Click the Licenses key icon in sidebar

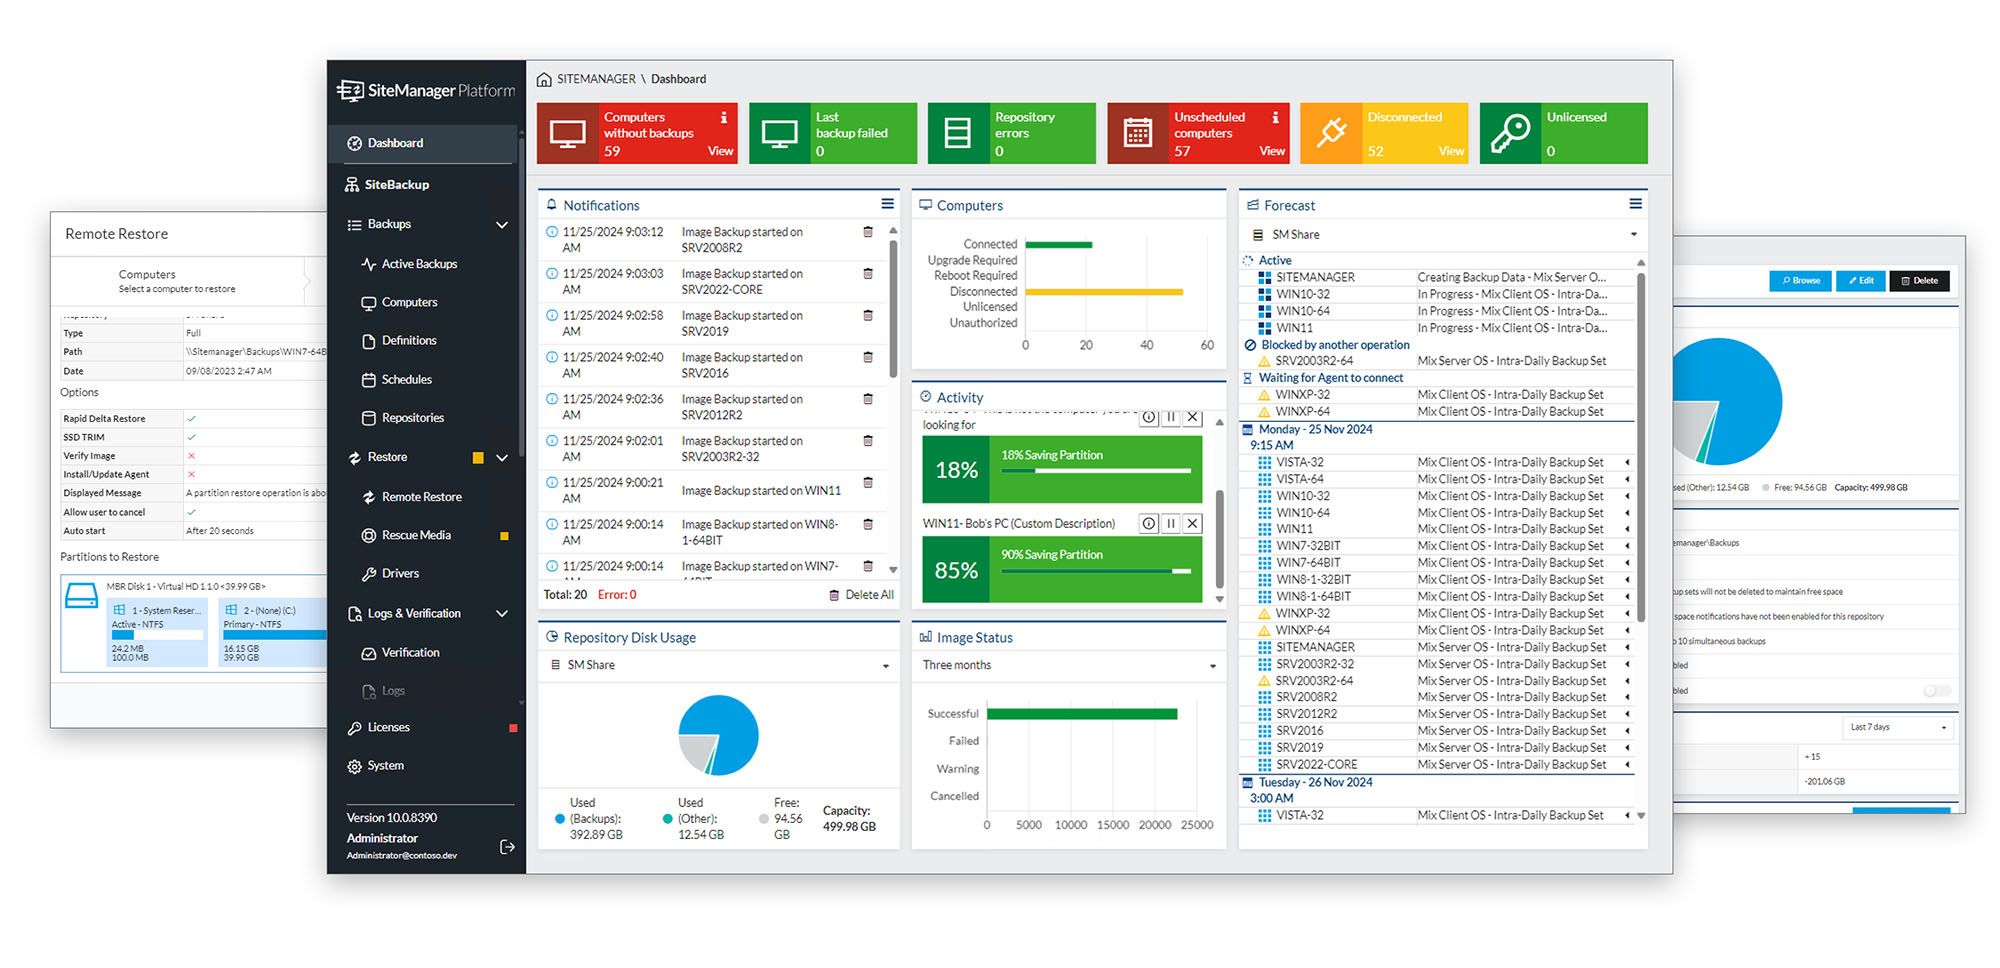(x=355, y=727)
